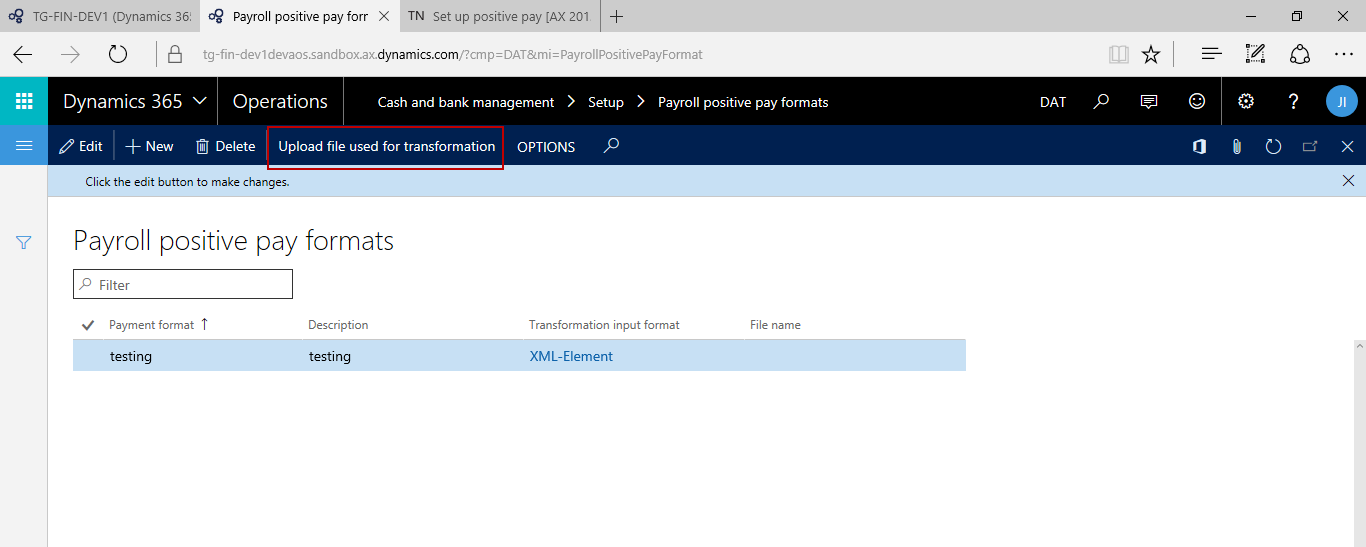Image resolution: width=1366 pixels, height=547 pixels.
Task: Open the messages icon in navigation bar
Action: click(1149, 101)
